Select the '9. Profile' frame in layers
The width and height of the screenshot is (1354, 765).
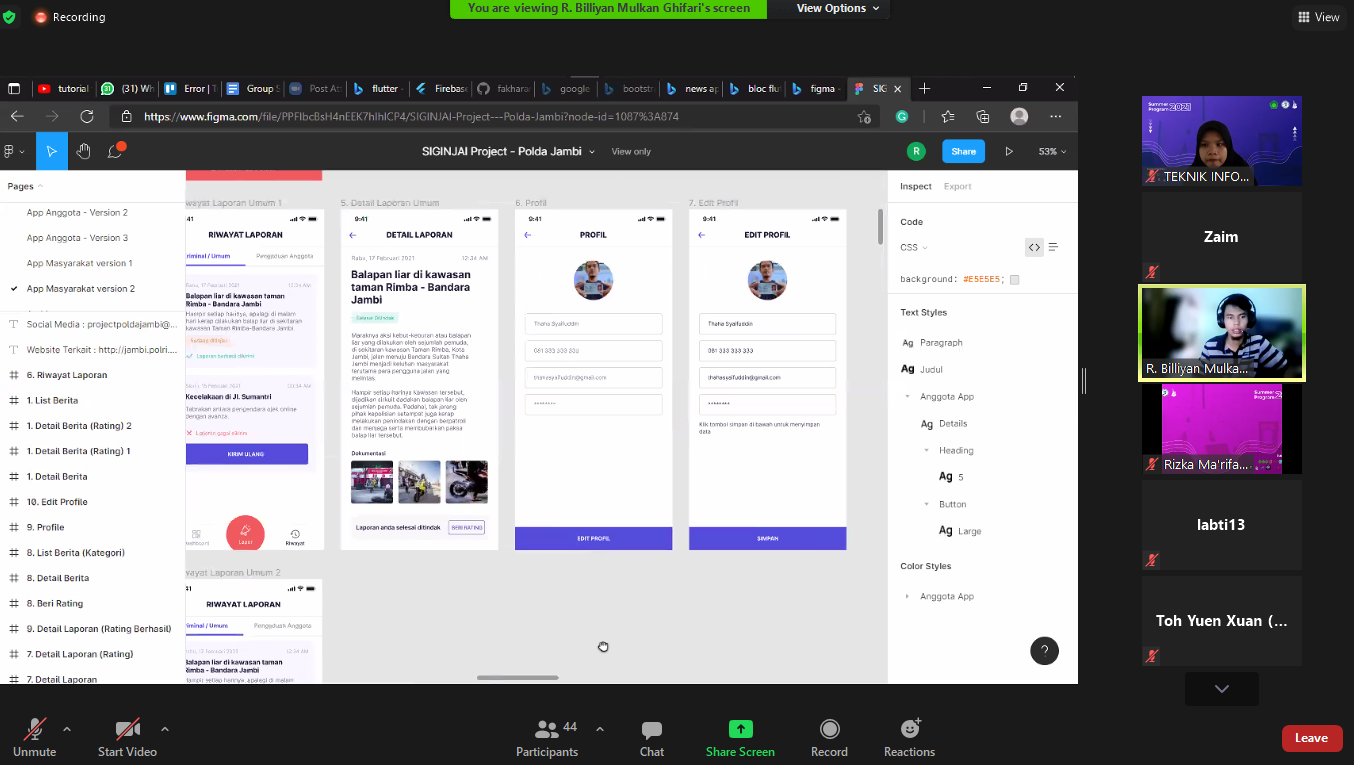point(50,527)
